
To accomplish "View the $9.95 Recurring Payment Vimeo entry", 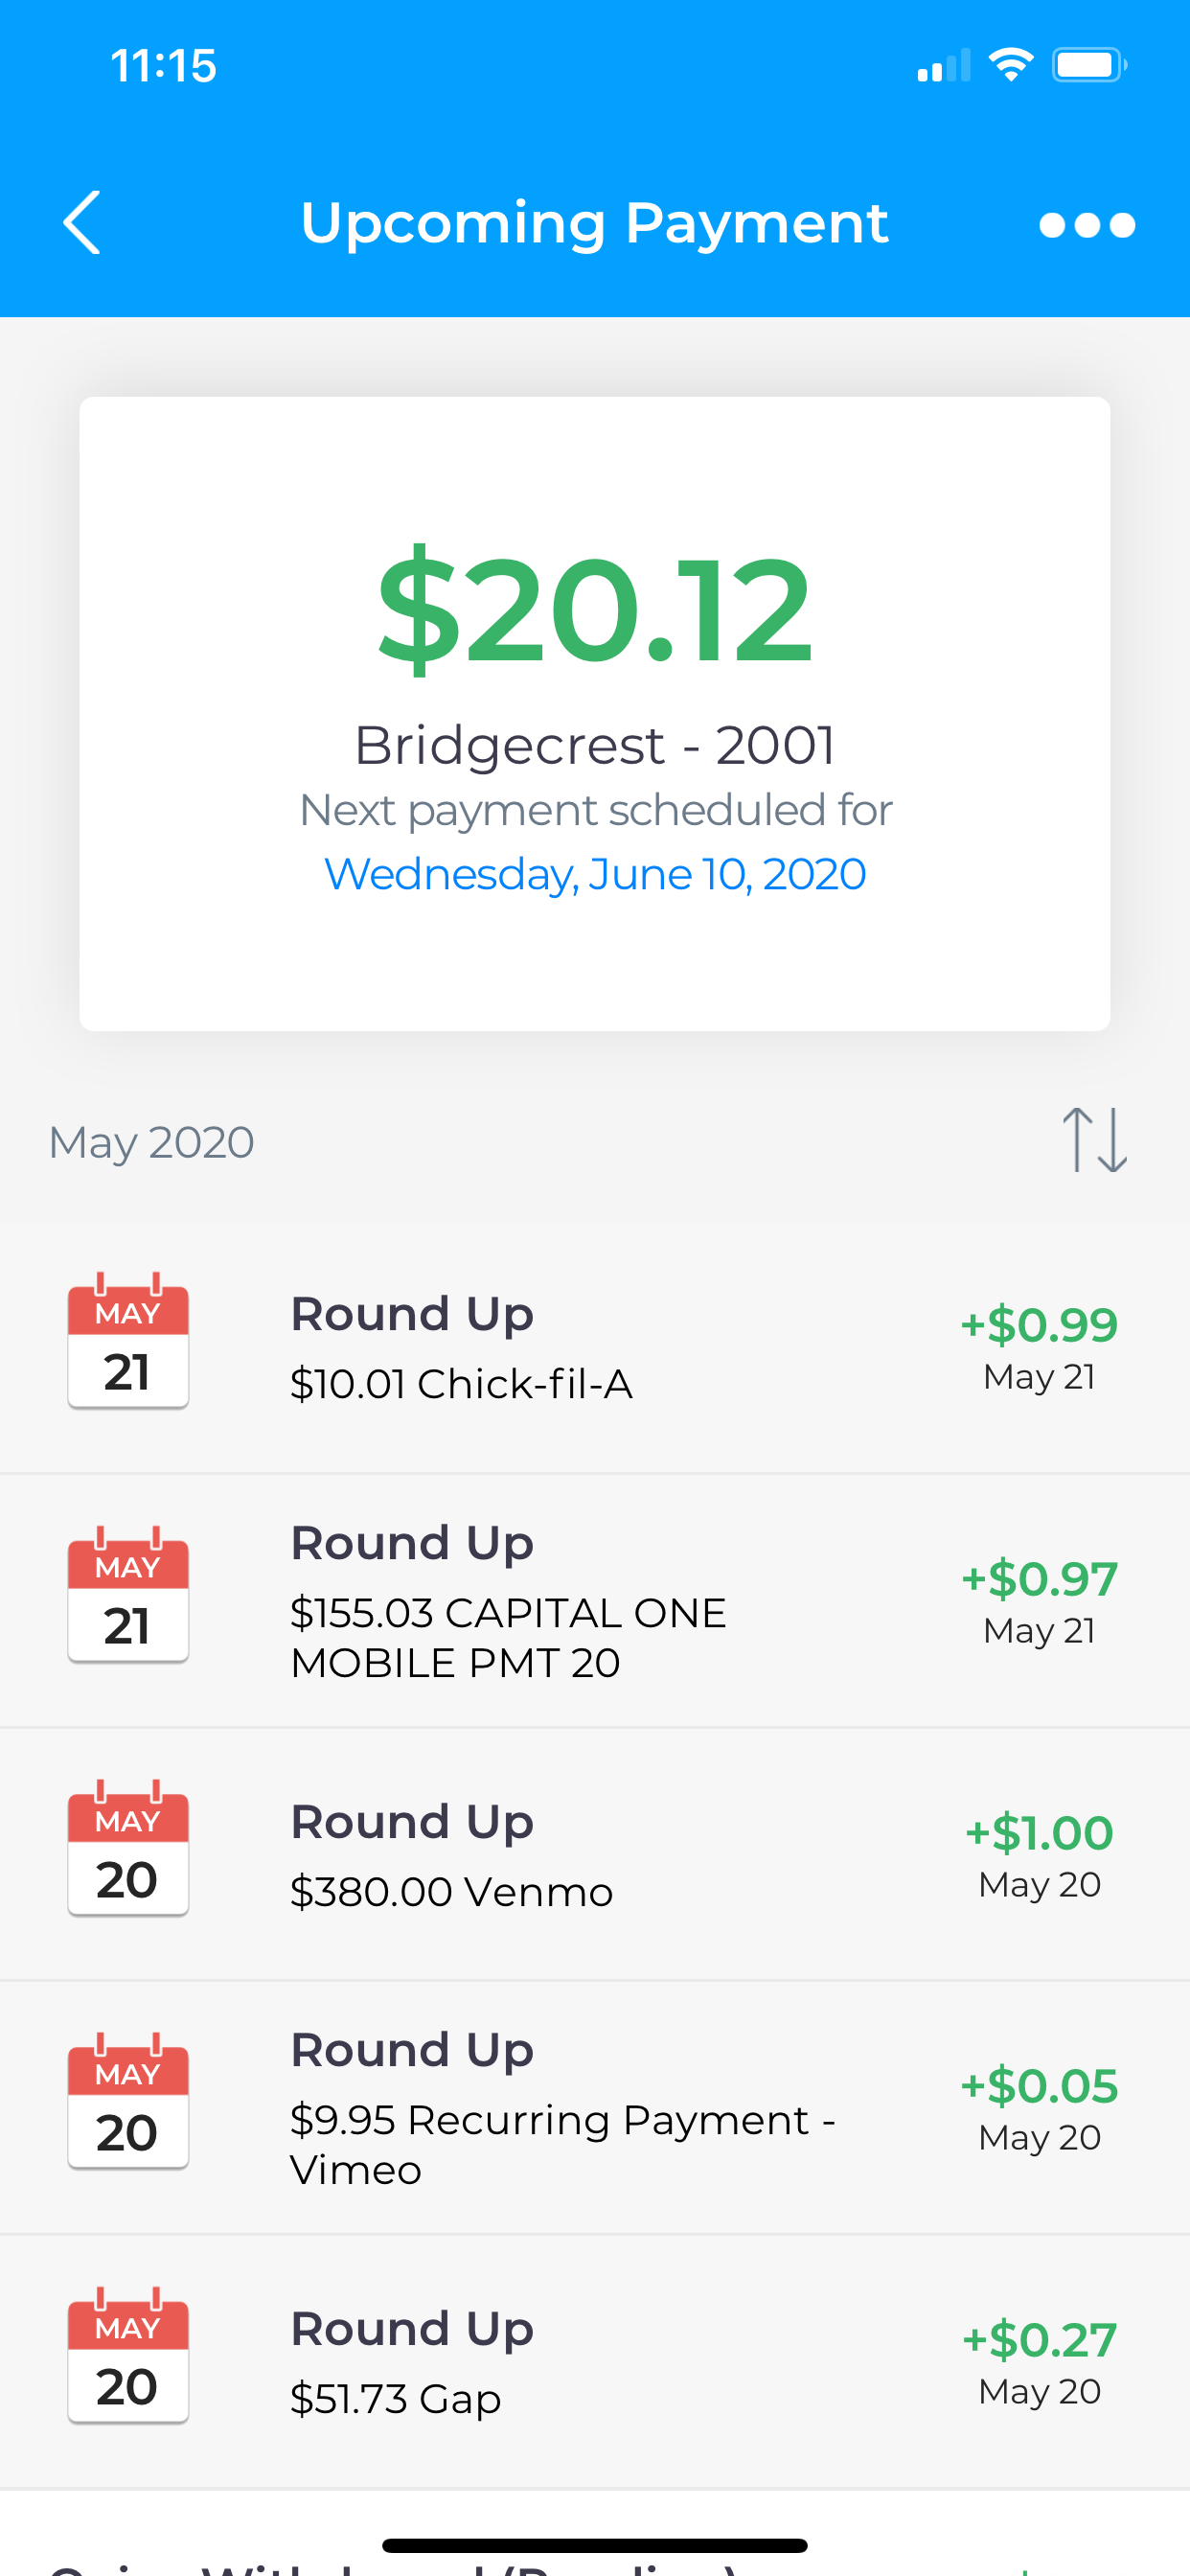I will pyautogui.click(x=562, y=2144).
